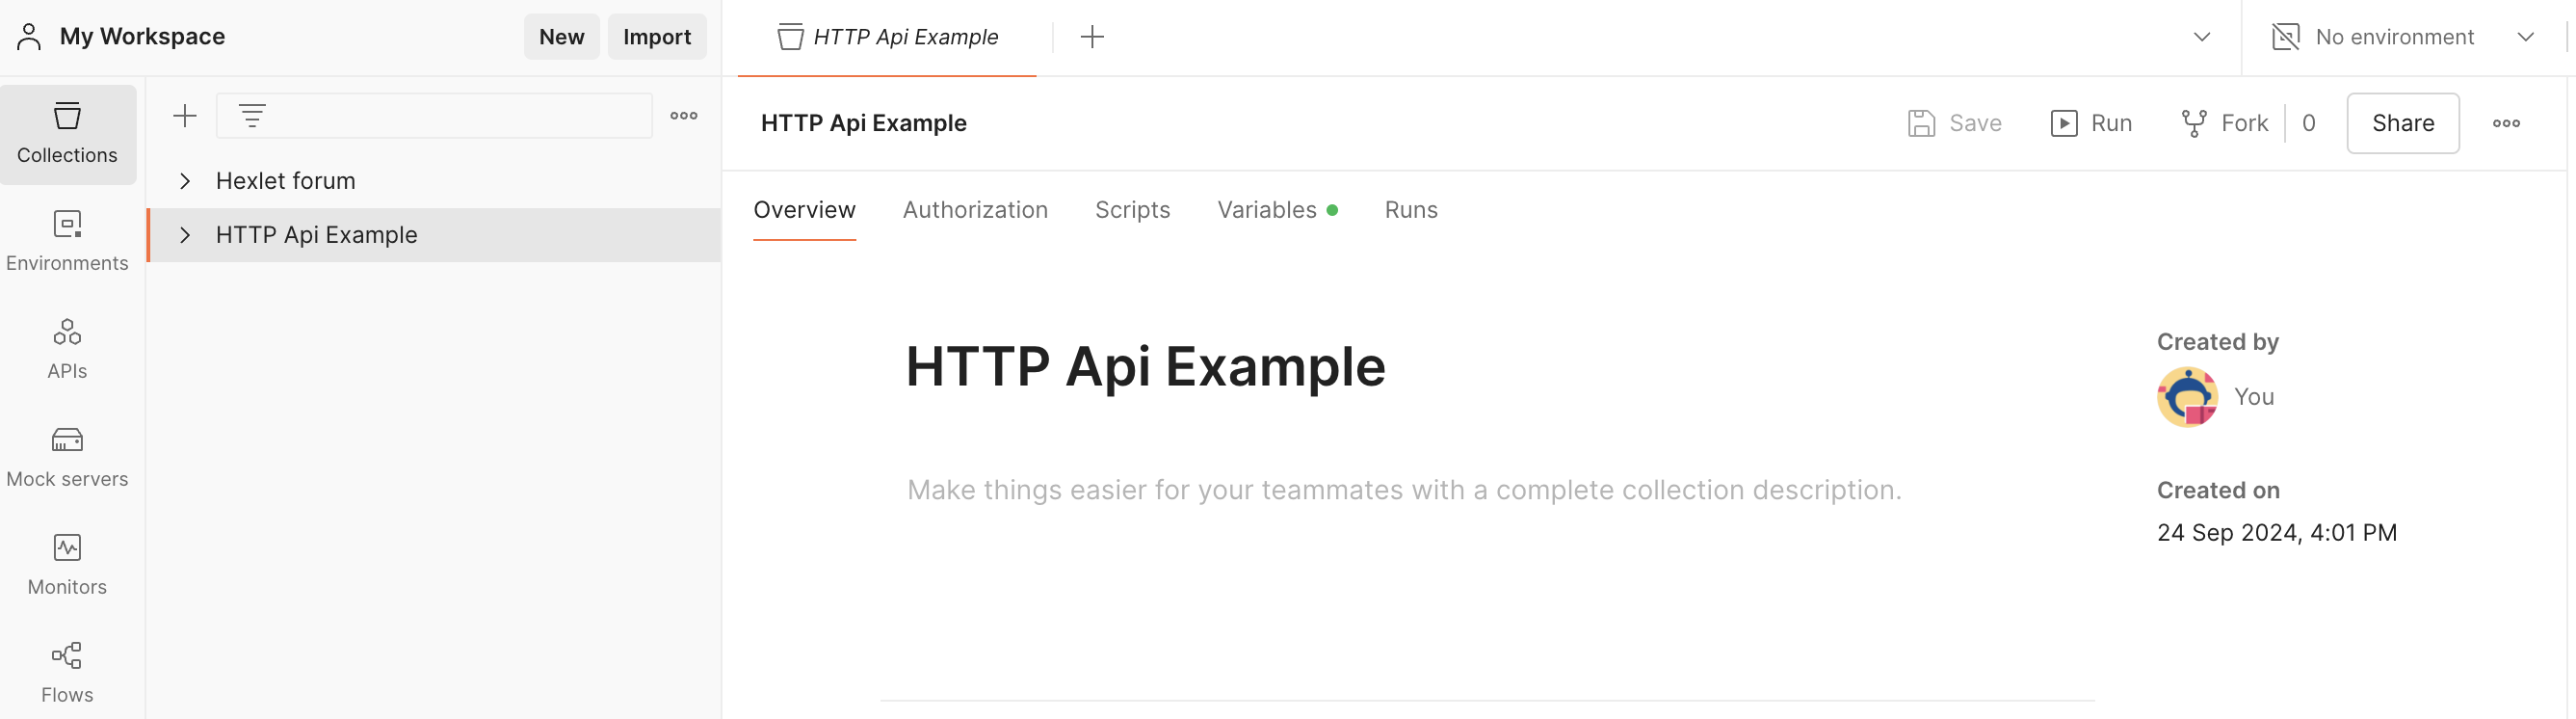This screenshot has height=719, width=2576.
Task: Click the Share button
Action: point(2402,123)
